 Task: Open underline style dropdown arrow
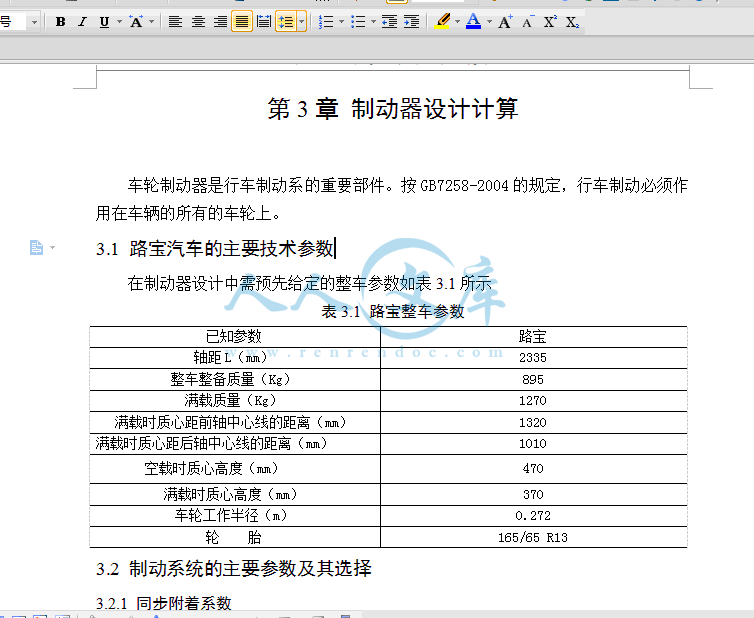pyautogui.click(x=119, y=22)
